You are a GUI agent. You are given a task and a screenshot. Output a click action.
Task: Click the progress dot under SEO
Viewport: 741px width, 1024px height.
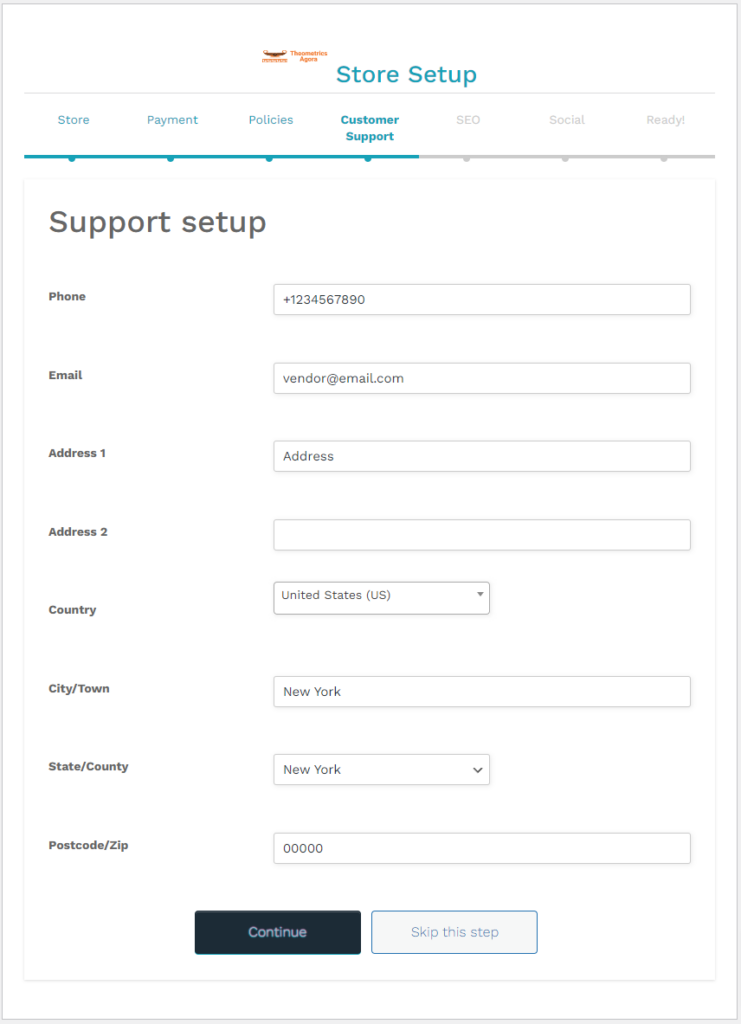(466, 158)
